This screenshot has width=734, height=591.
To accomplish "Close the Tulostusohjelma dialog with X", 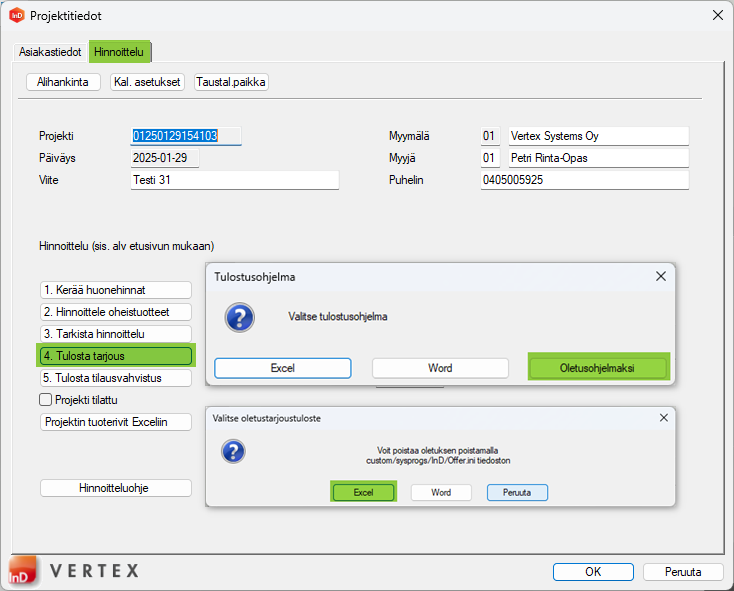I will 660,276.
